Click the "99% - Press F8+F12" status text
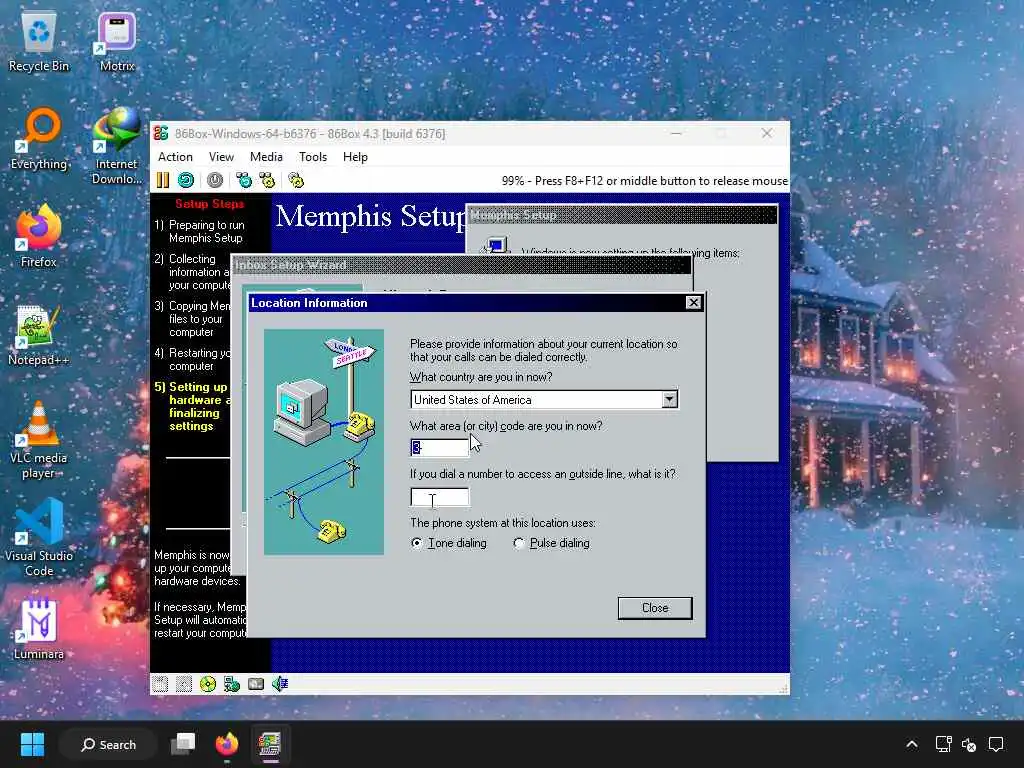 tap(645, 181)
